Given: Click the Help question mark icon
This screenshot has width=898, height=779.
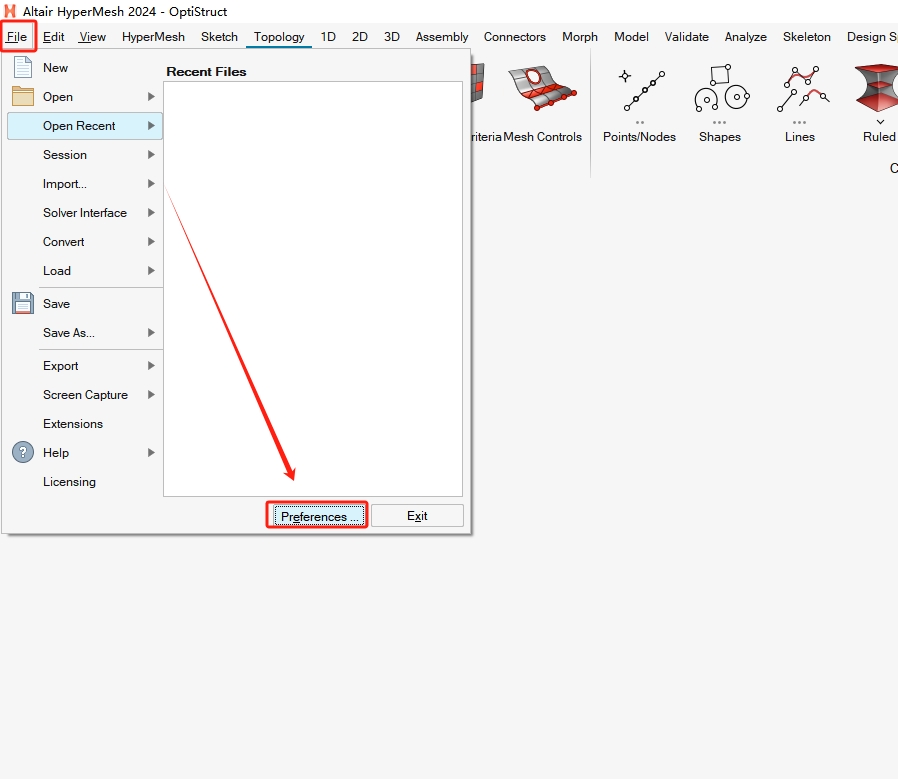Looking at the screenshot, I should pos(23,453).
